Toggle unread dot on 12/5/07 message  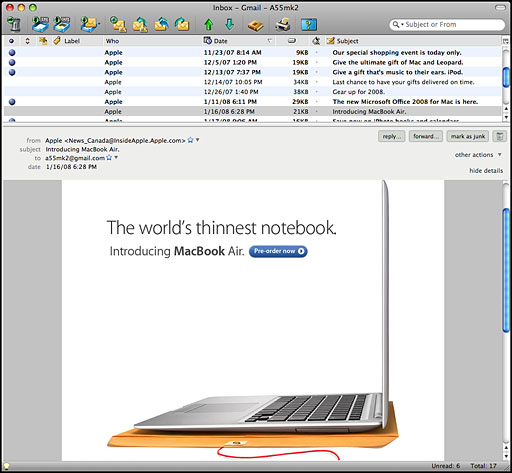coord(12,62)
